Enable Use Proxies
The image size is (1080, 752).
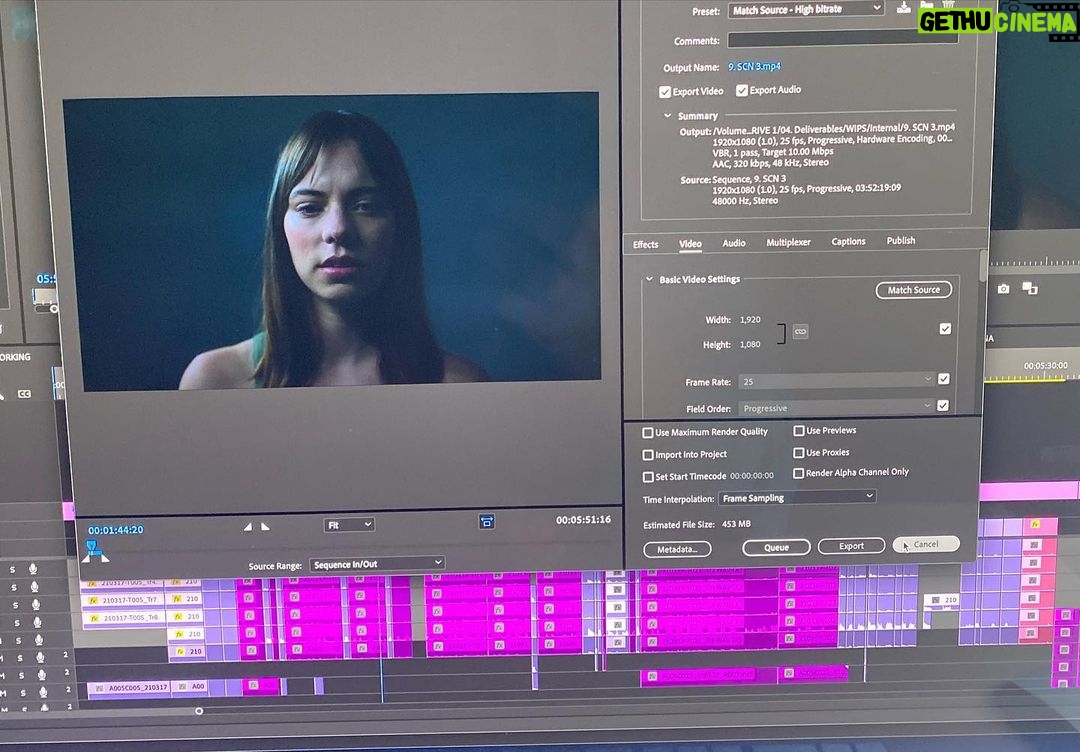click(x=799, y=452)
